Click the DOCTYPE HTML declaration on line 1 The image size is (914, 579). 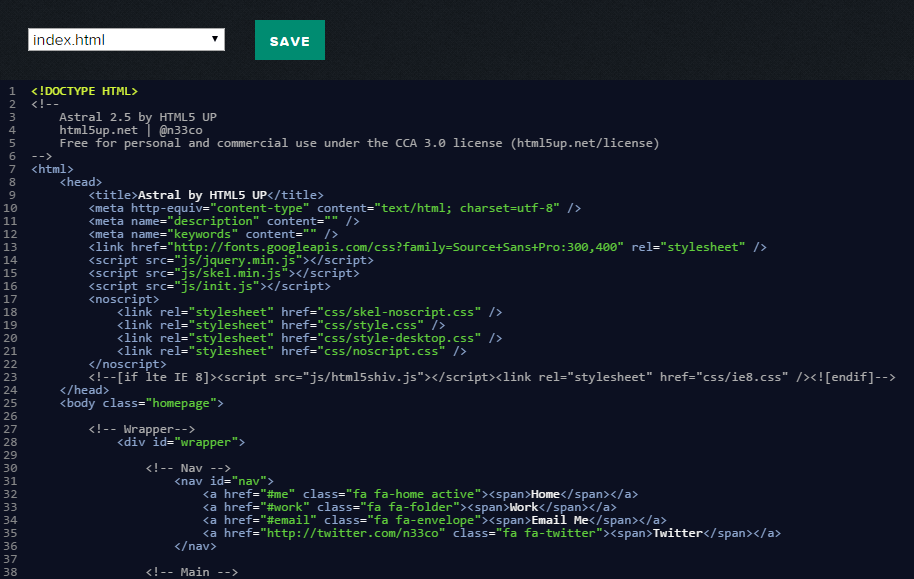[85, 91]
